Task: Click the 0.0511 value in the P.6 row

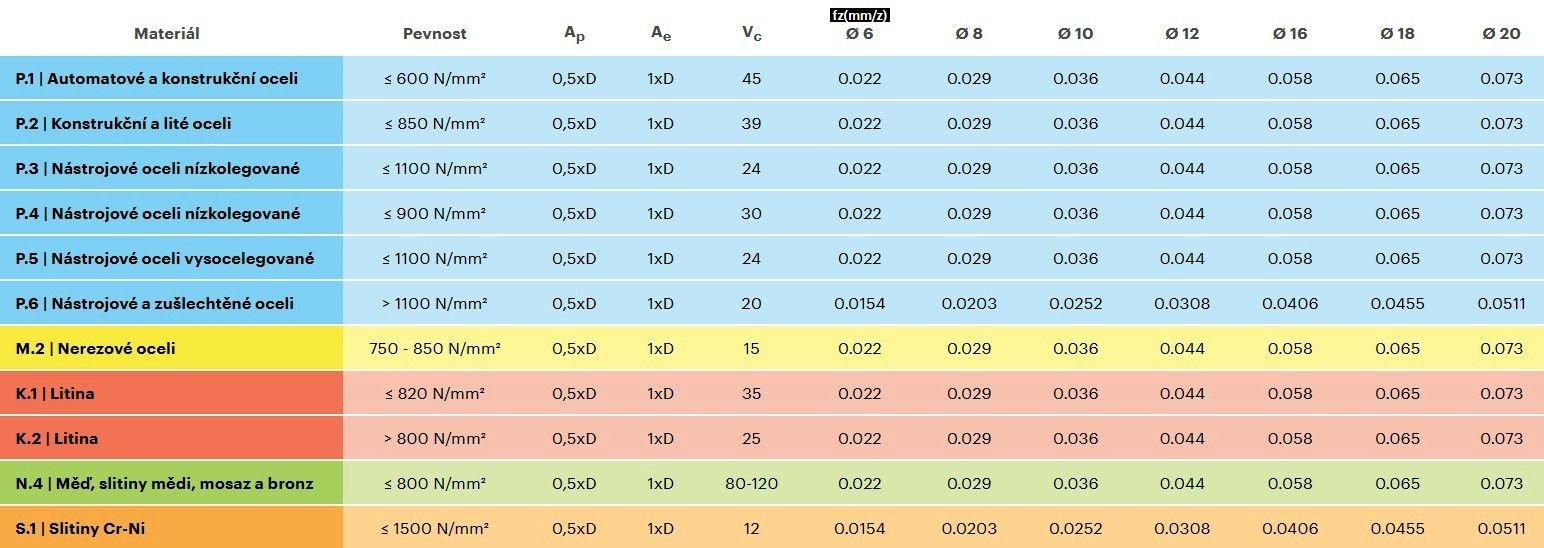Action: coord(1501,303)
